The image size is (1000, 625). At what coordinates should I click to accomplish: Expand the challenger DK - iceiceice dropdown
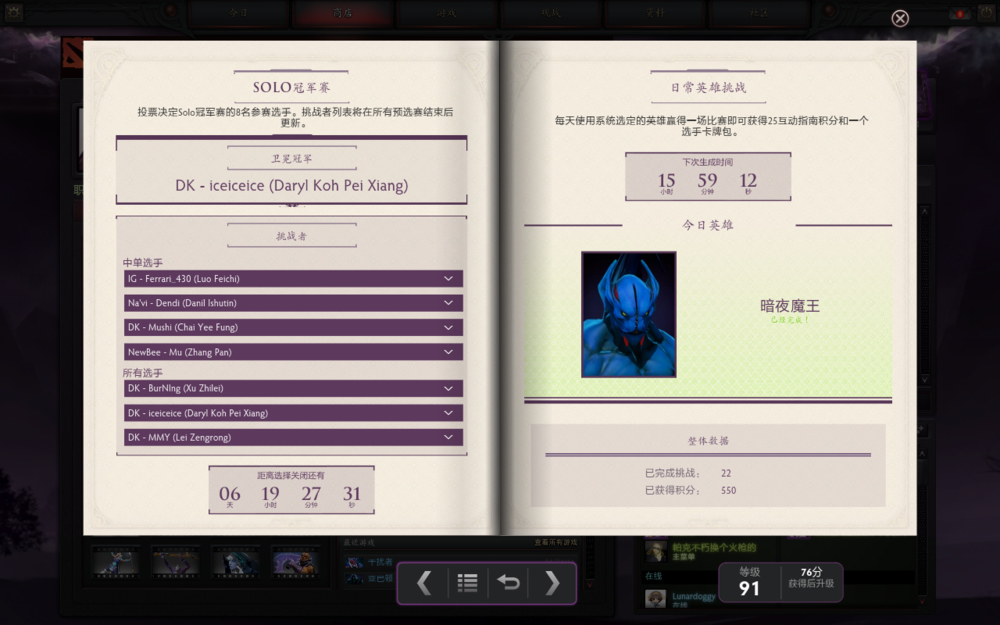293,413
